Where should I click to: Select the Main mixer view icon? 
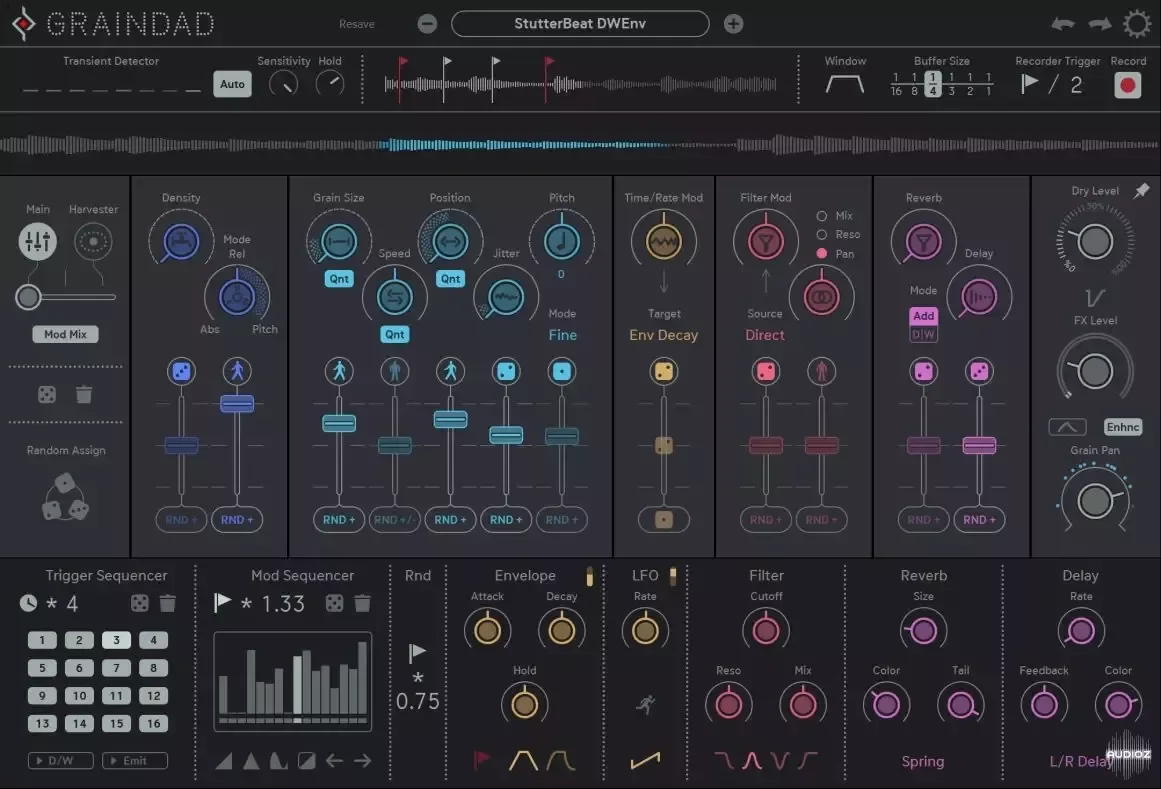pos(37,241)
